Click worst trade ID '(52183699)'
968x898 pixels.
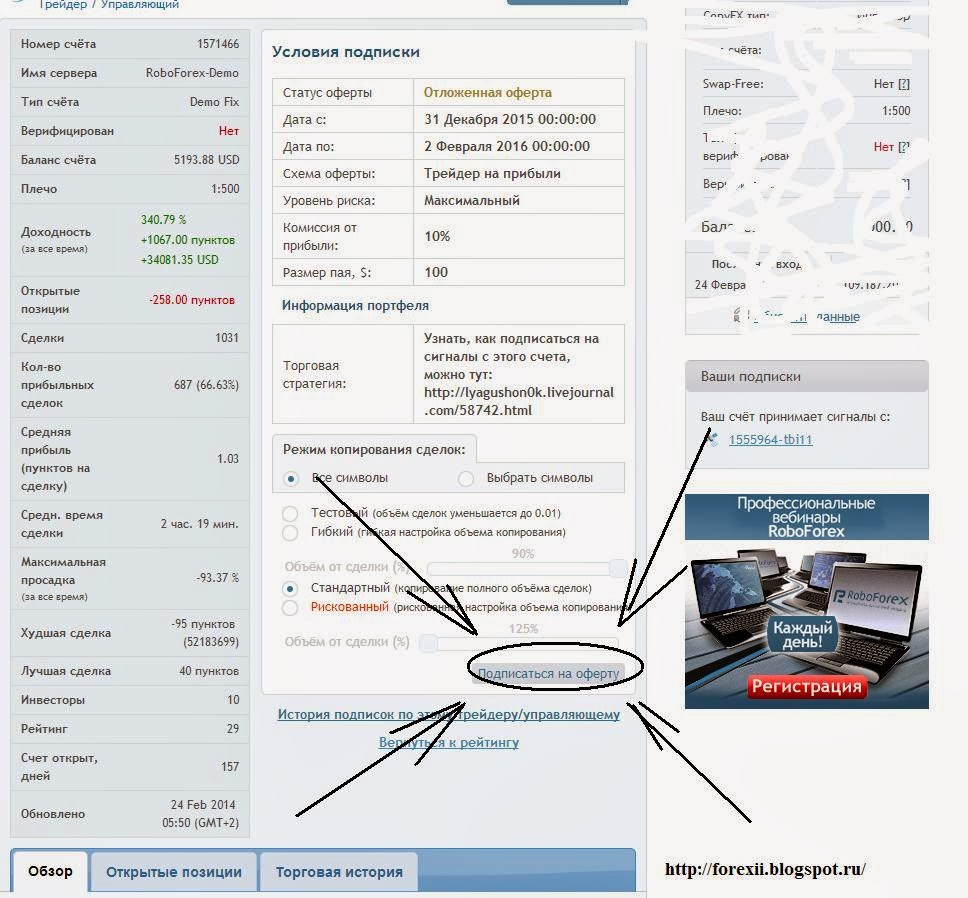tap(211, 642)
